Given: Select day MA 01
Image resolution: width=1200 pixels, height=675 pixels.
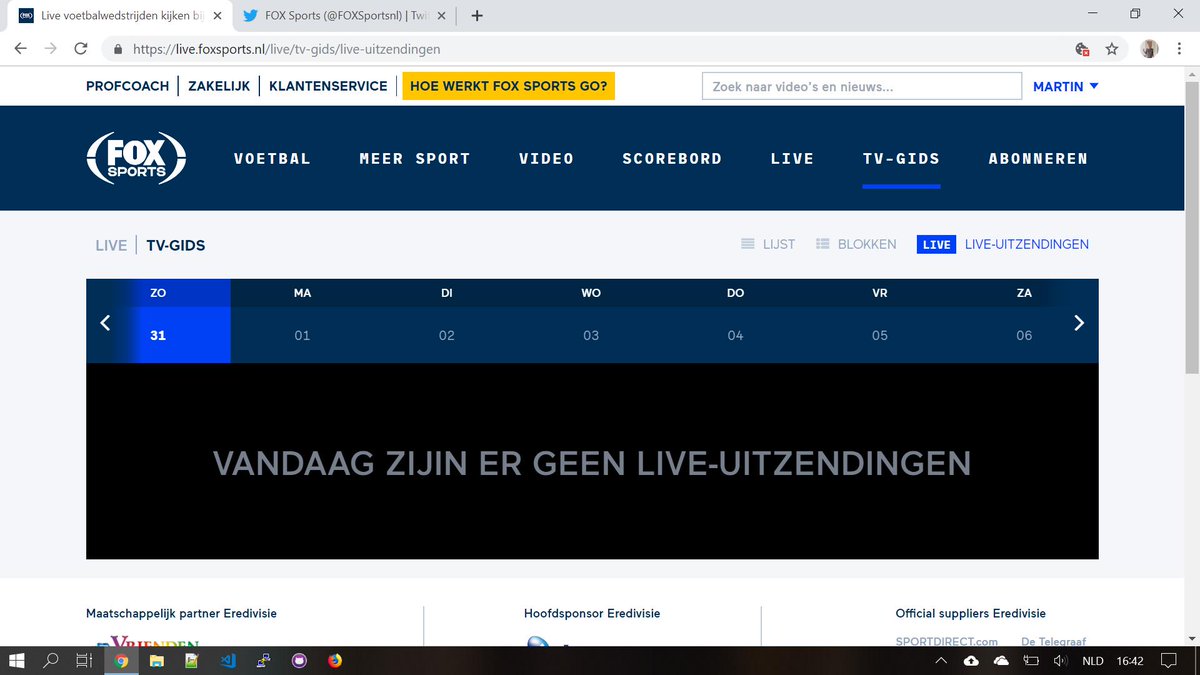Looking at the screenshot, I should click(x=302, y=321).
